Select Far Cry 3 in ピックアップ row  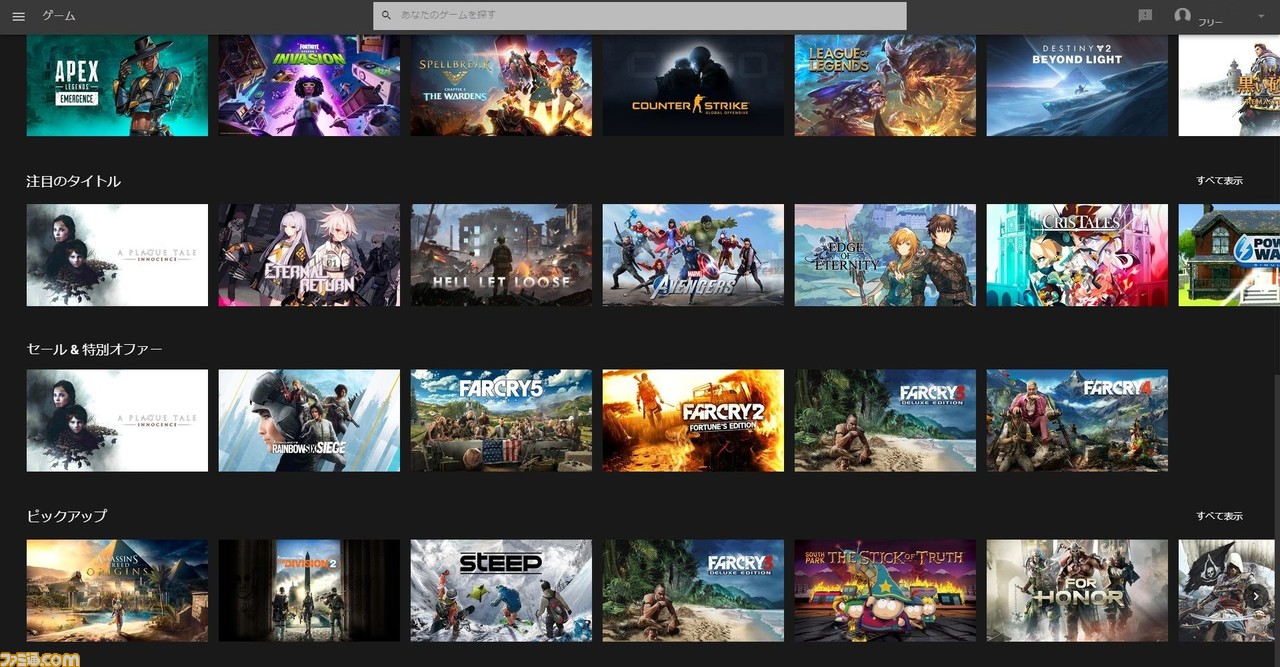pyautogui.click(x=693, y=591)
